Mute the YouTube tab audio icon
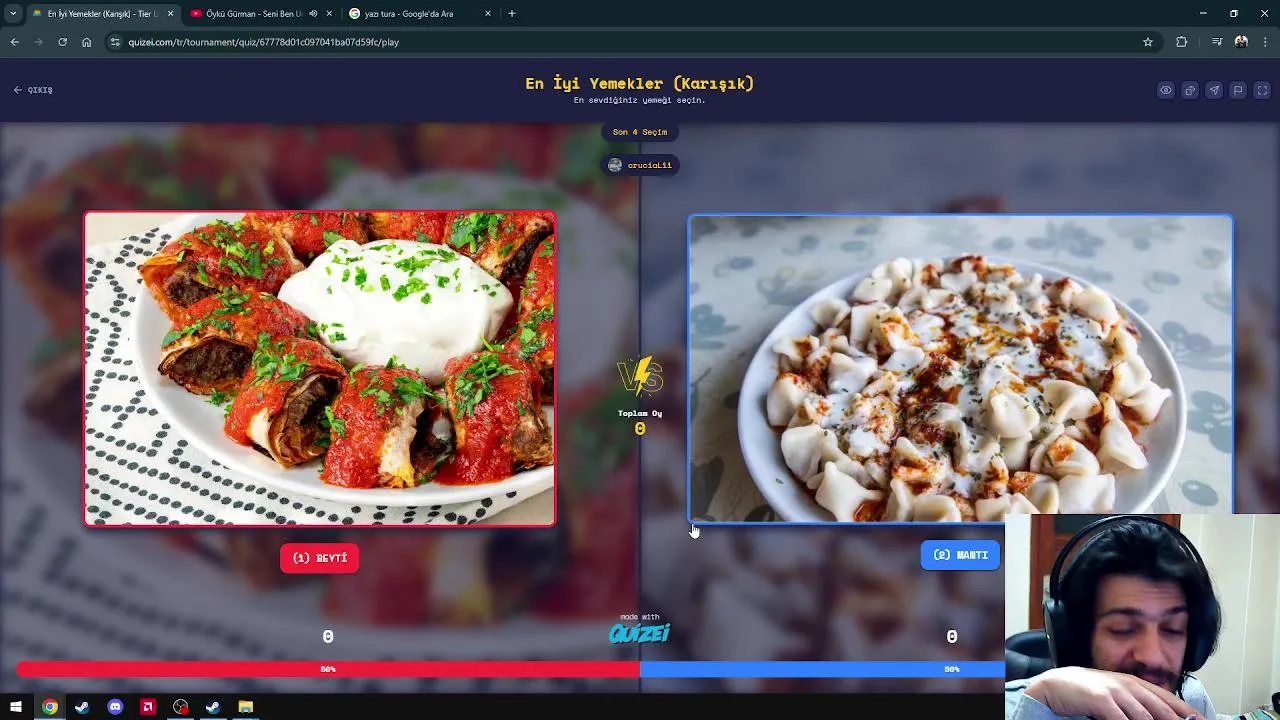This screenshot has width=1280, height=720. tap(313, 14)
